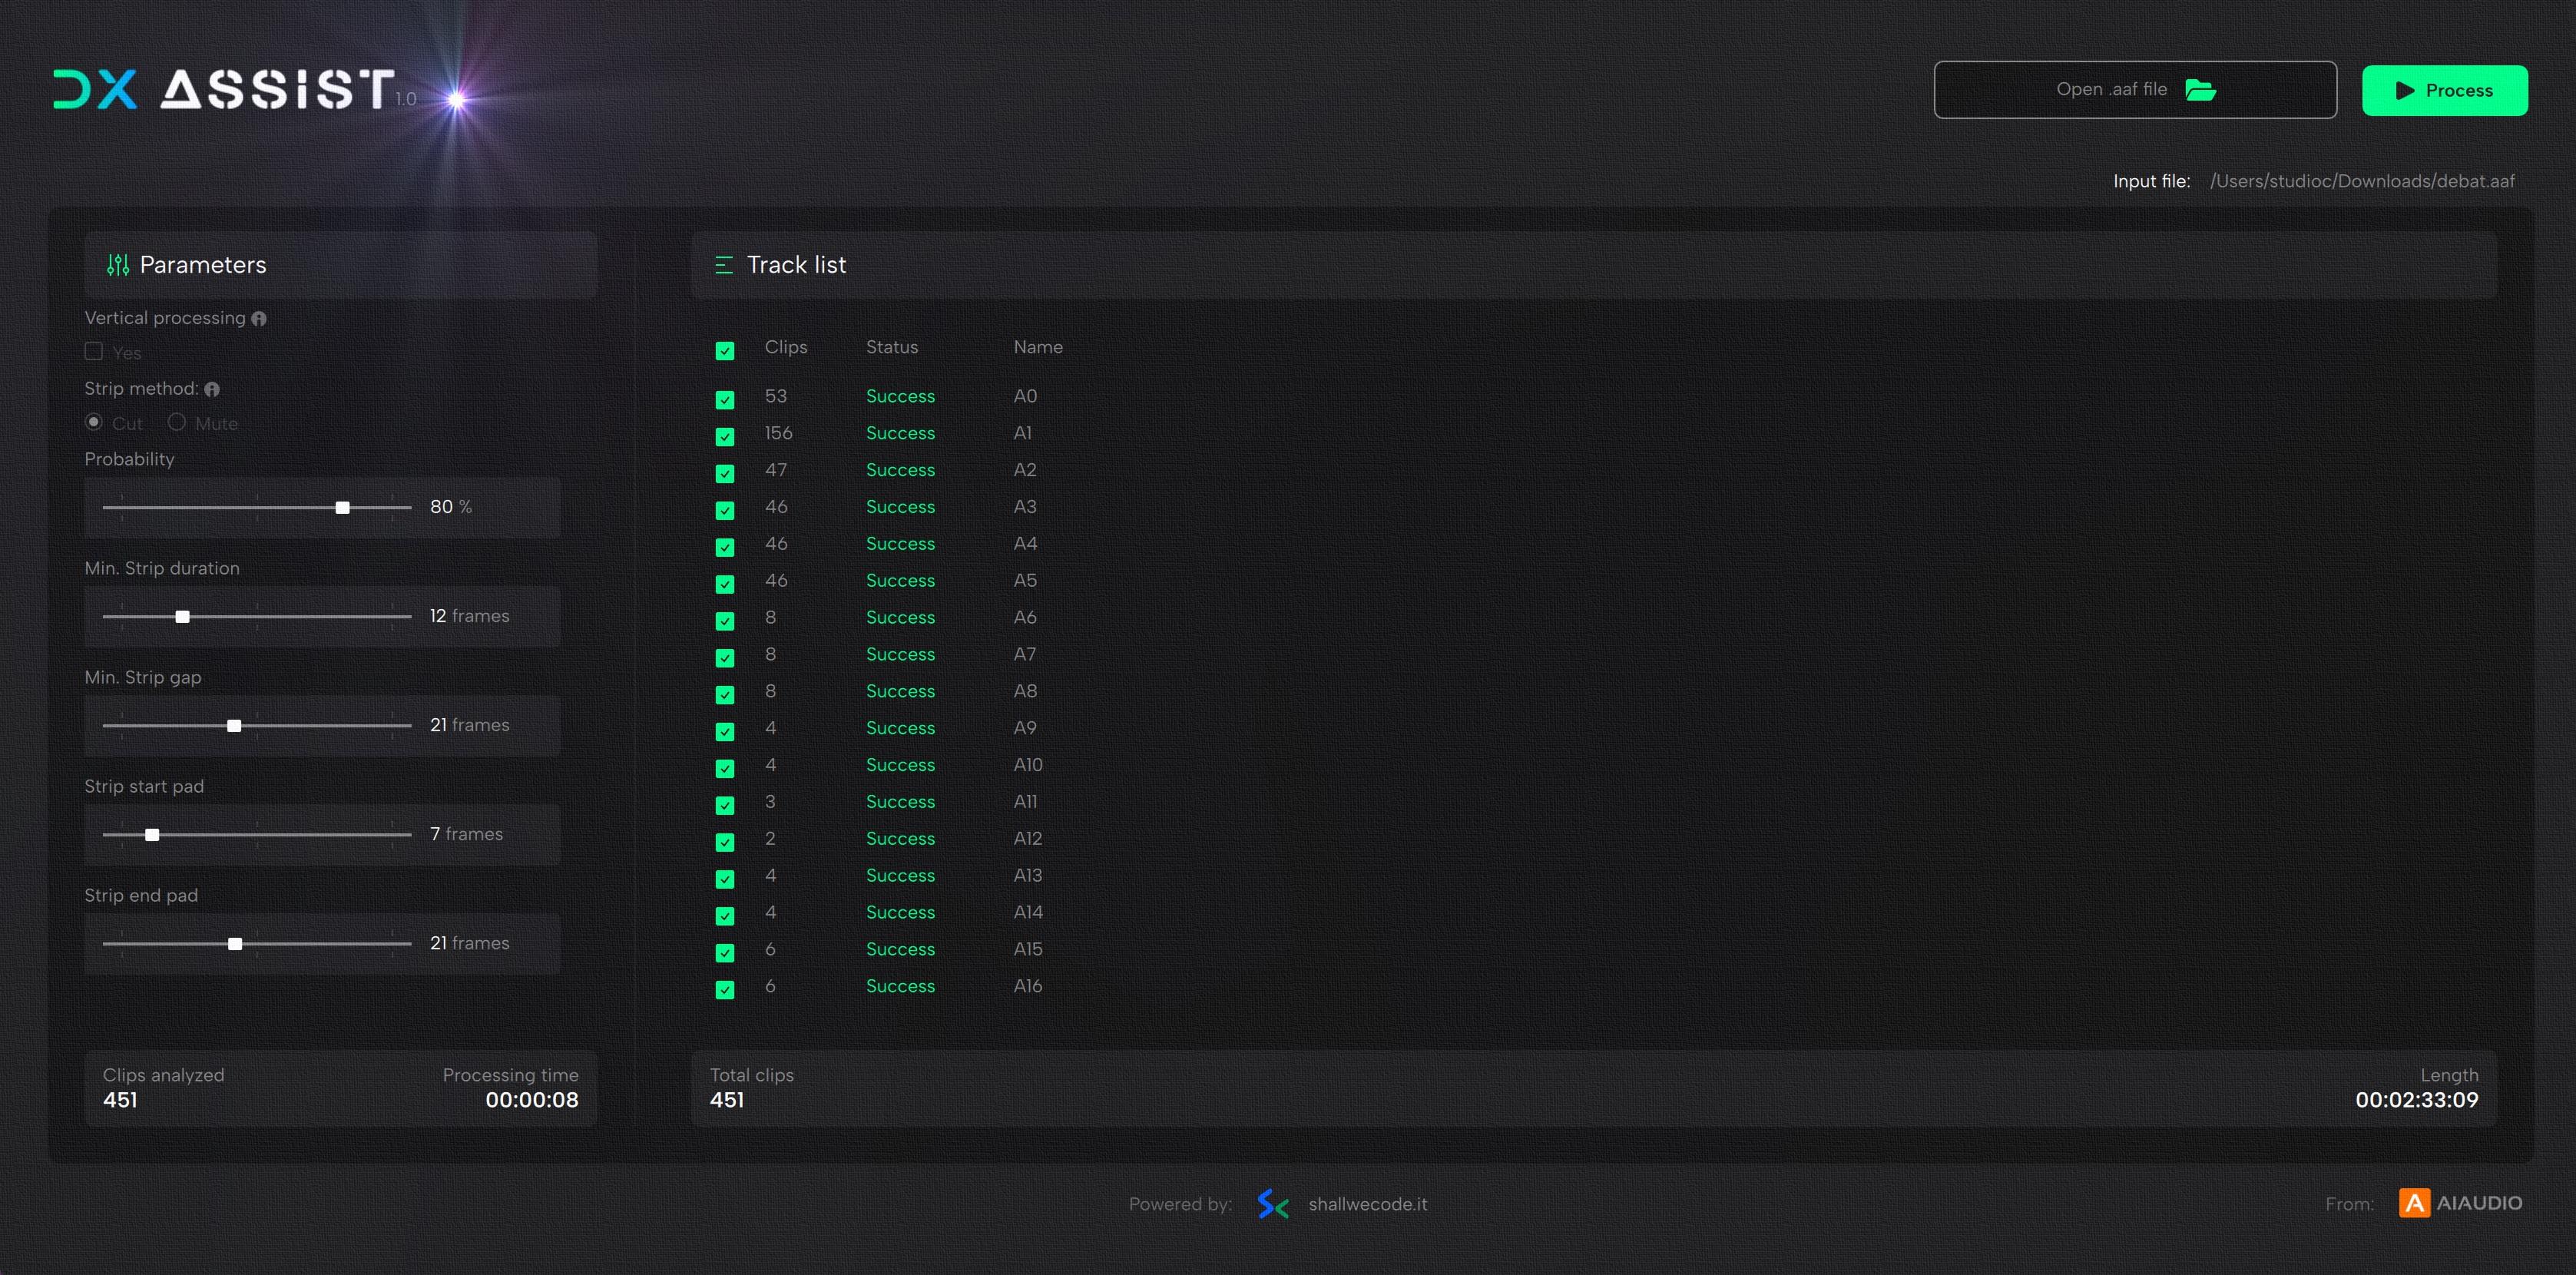Uncheck track A5 checkbox
Screen dimensions: 2576x1275
725,584
